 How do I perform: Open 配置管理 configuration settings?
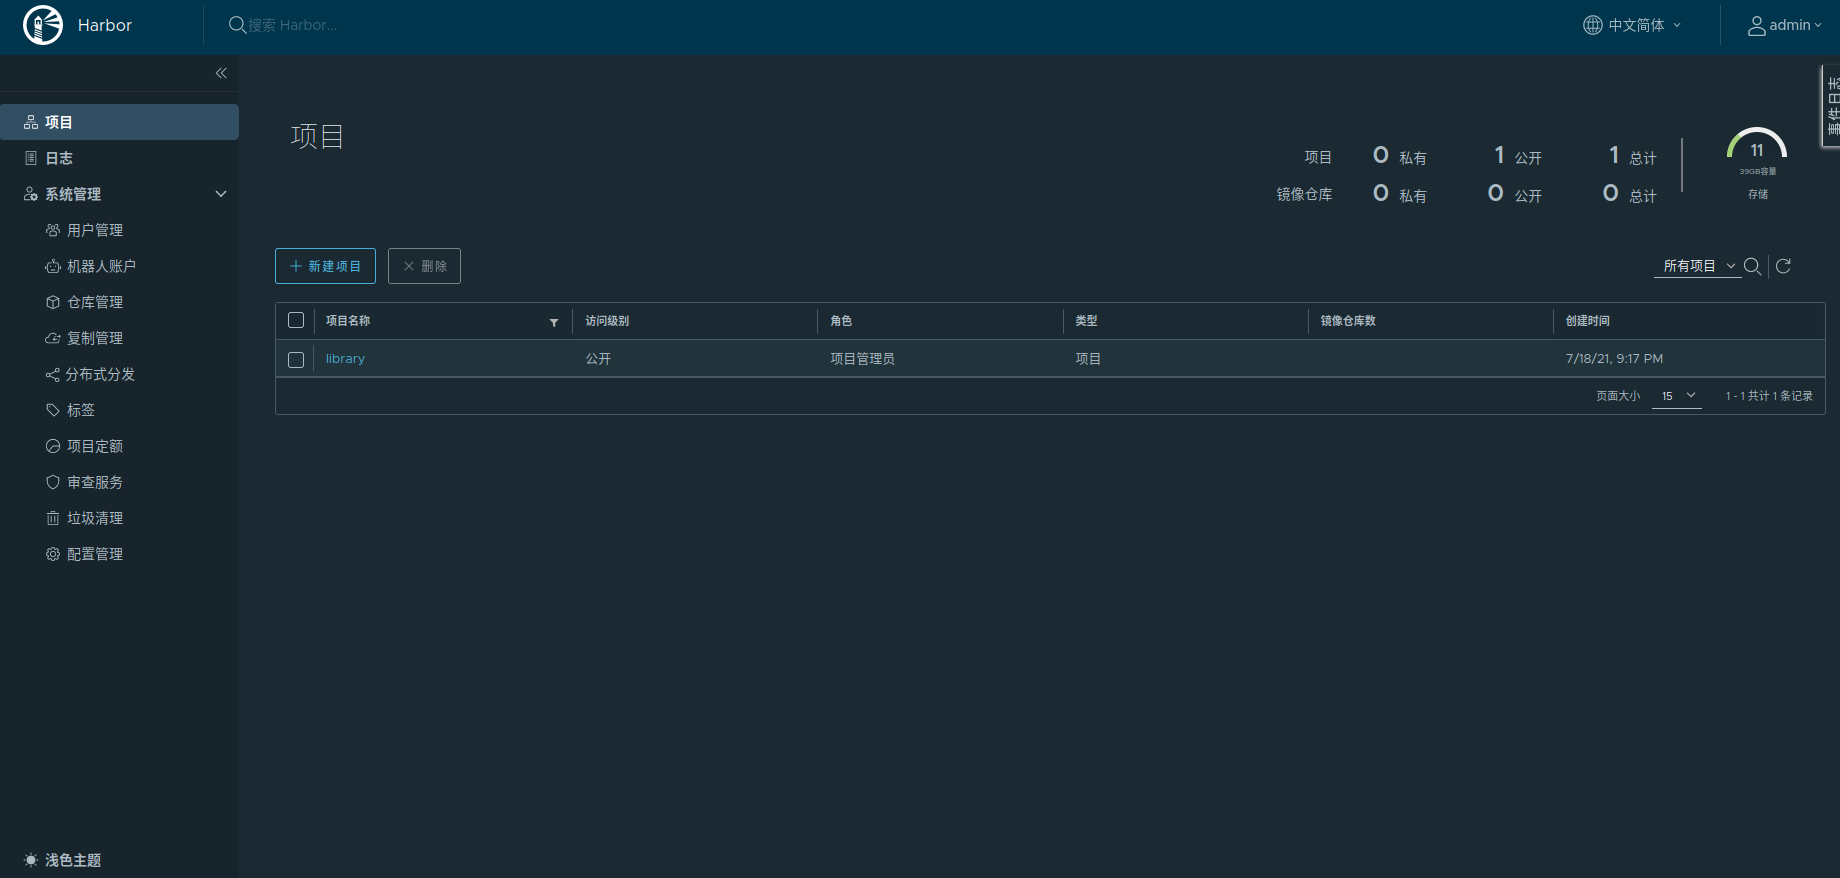point(94,554)
